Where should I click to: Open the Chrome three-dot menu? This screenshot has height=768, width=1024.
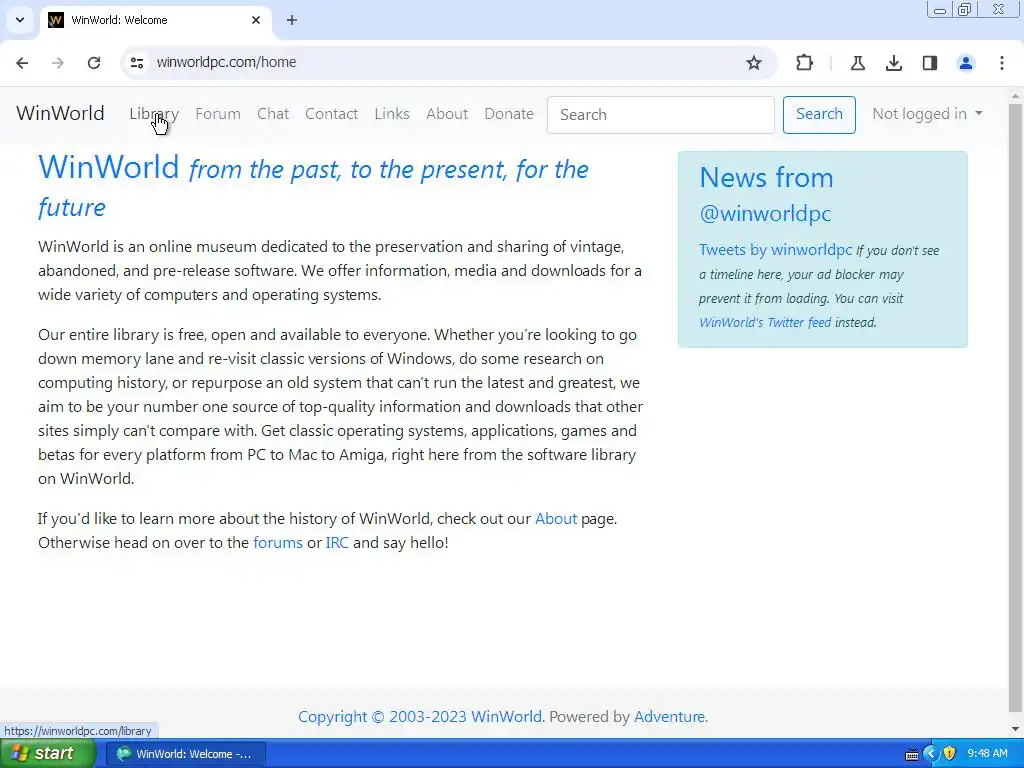point(1002,63)
